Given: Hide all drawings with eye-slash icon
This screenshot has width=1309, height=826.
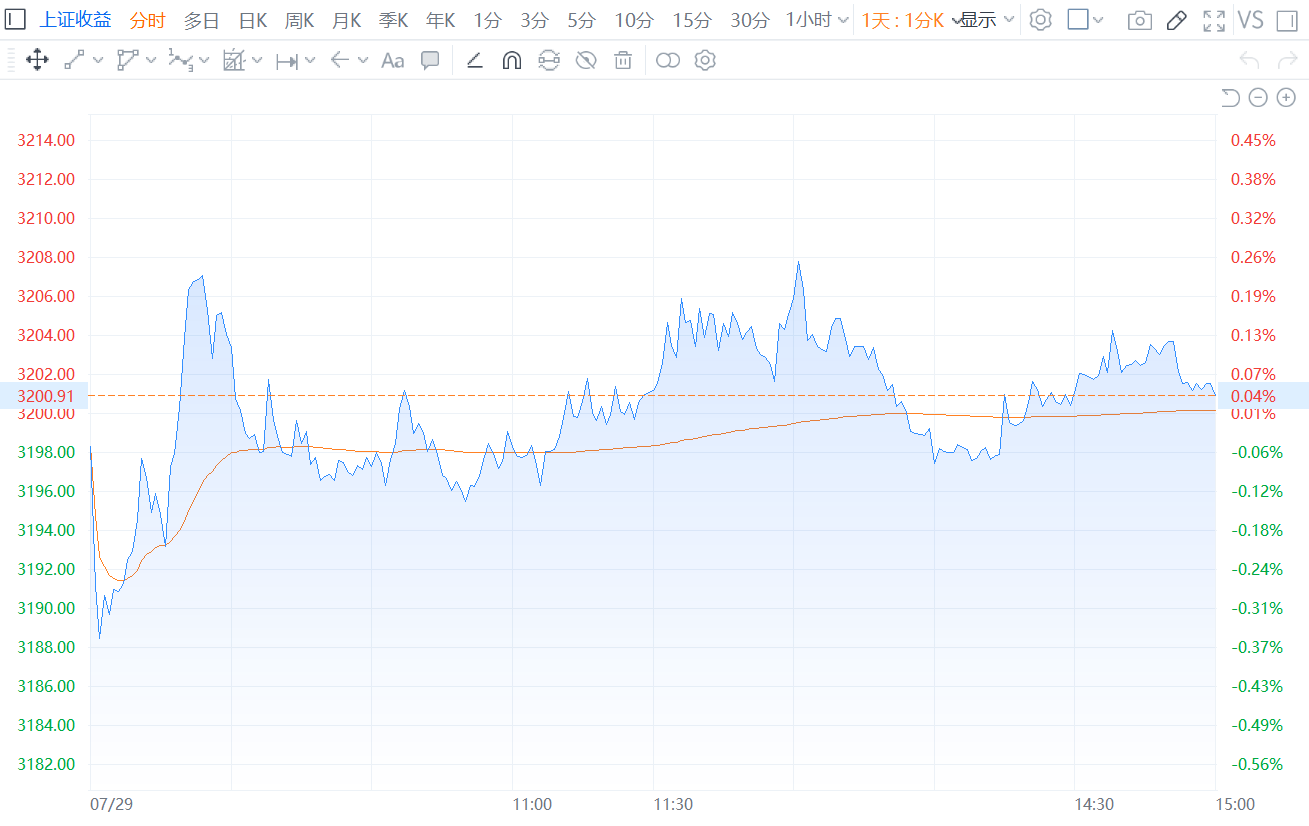Looking at the screenshot, I should point(586,61).
